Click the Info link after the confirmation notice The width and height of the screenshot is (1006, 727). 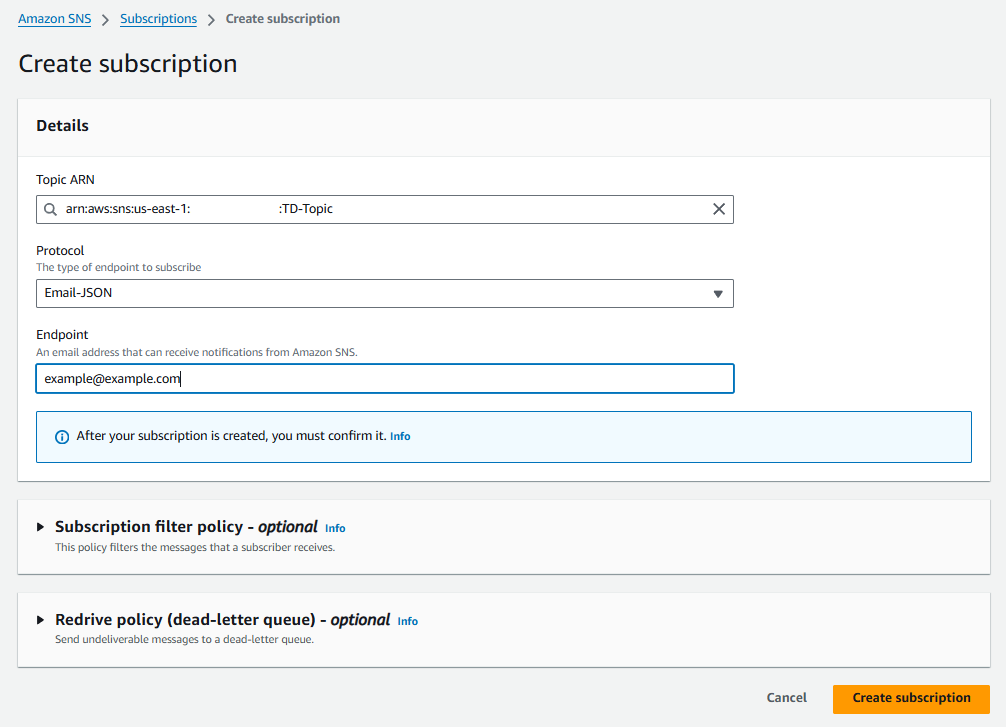pyautogui.click(x=400, y=436)
